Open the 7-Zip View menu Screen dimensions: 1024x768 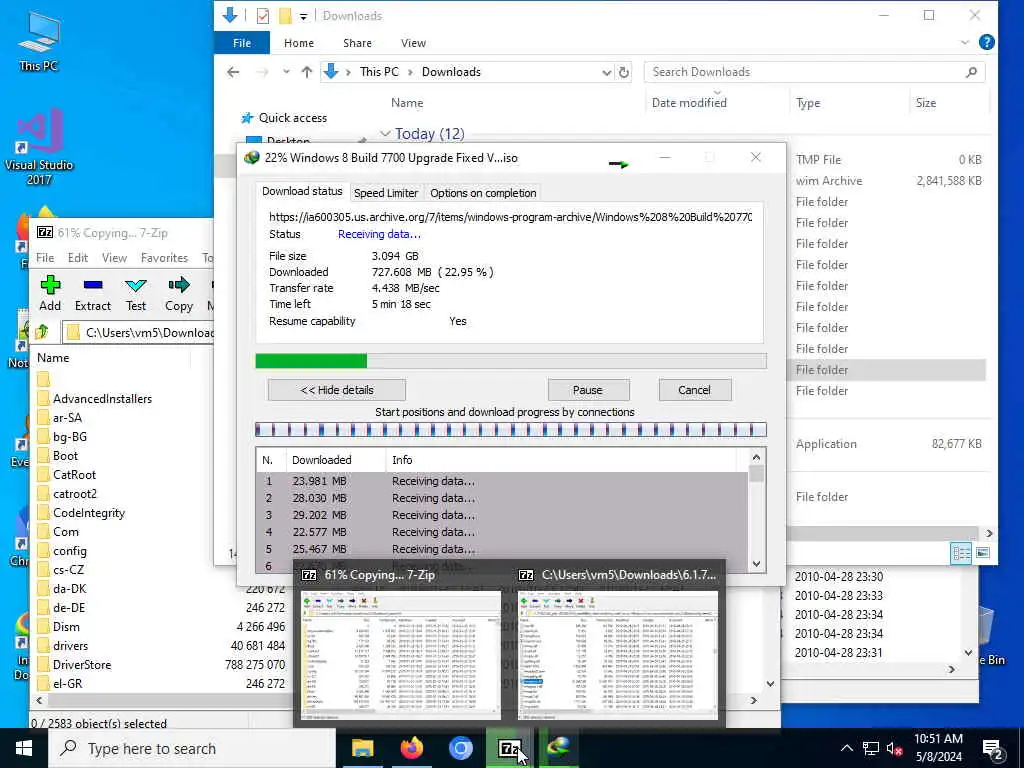[x=114, y=258]
